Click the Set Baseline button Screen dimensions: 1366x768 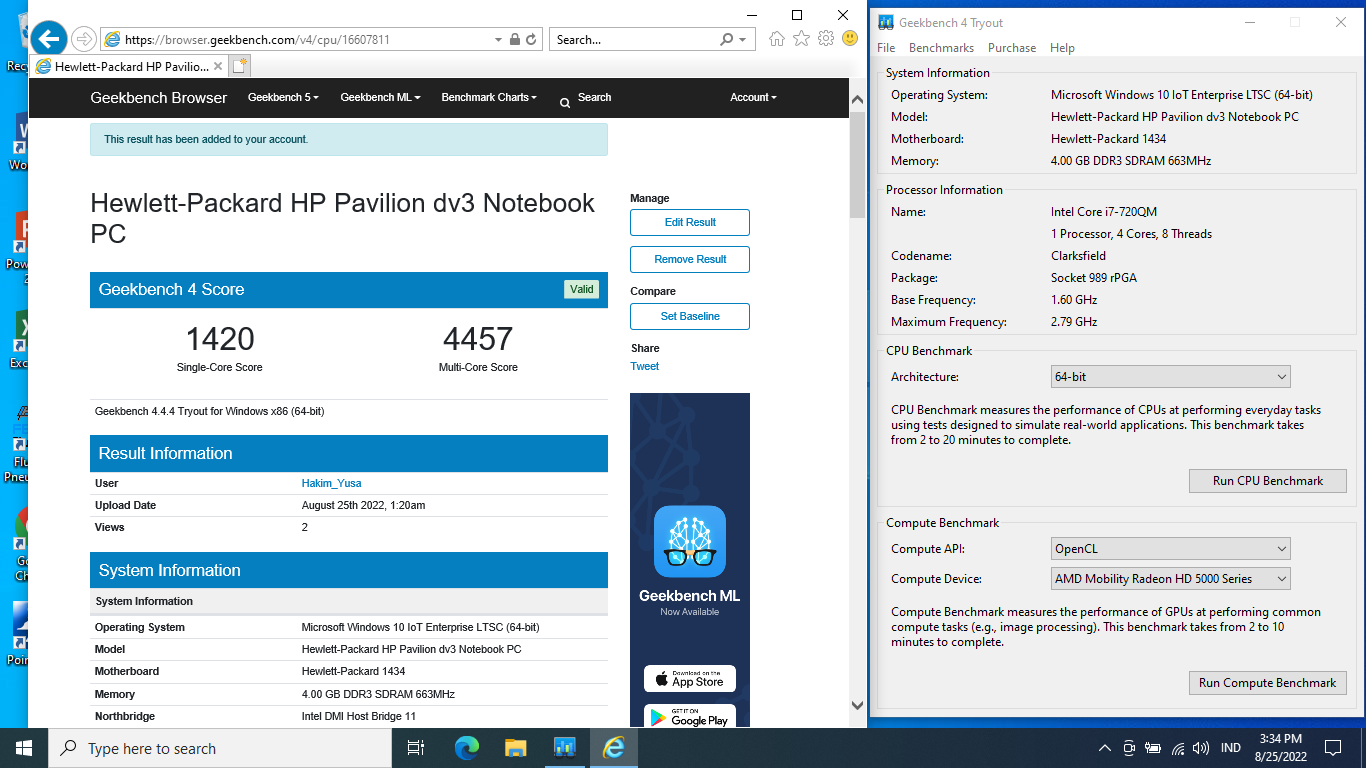(690, 316)
